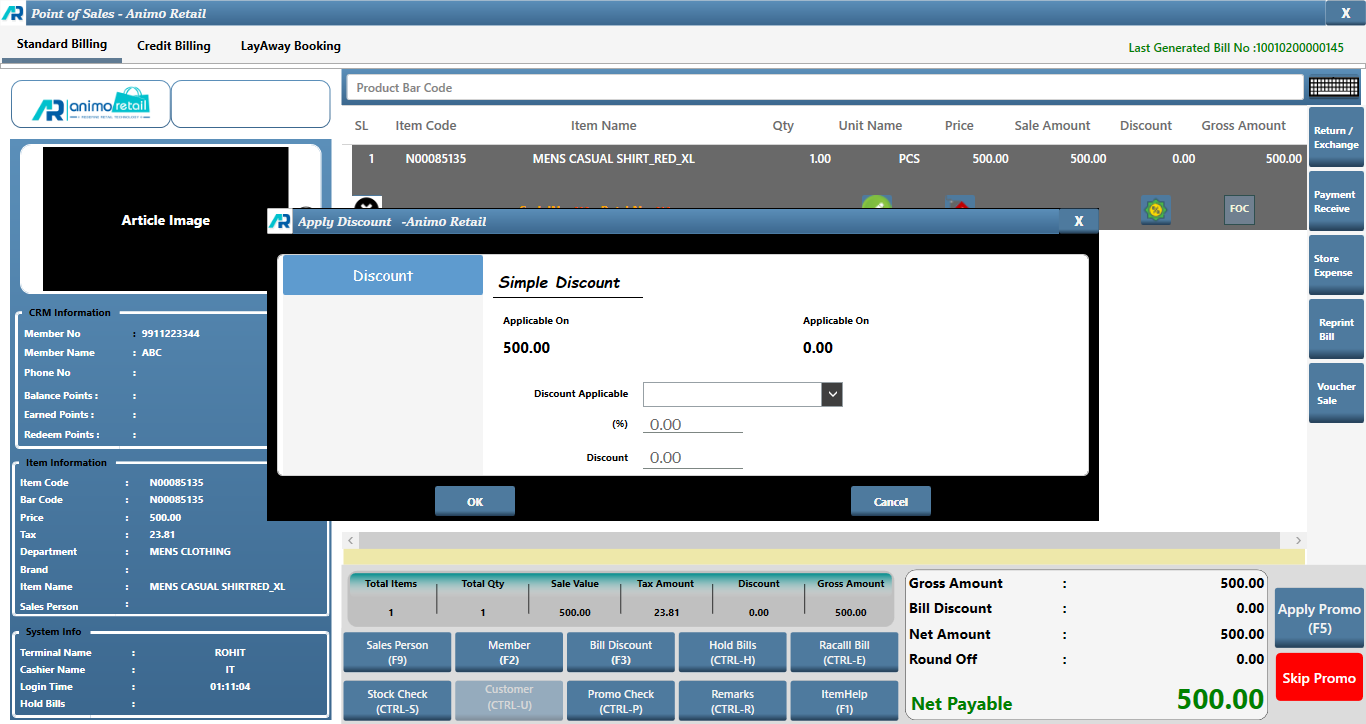The width and height of the screenshot is (1366, 724).
Task: Click Promo Check (CTRL-P) button
Action: (621, 701)
